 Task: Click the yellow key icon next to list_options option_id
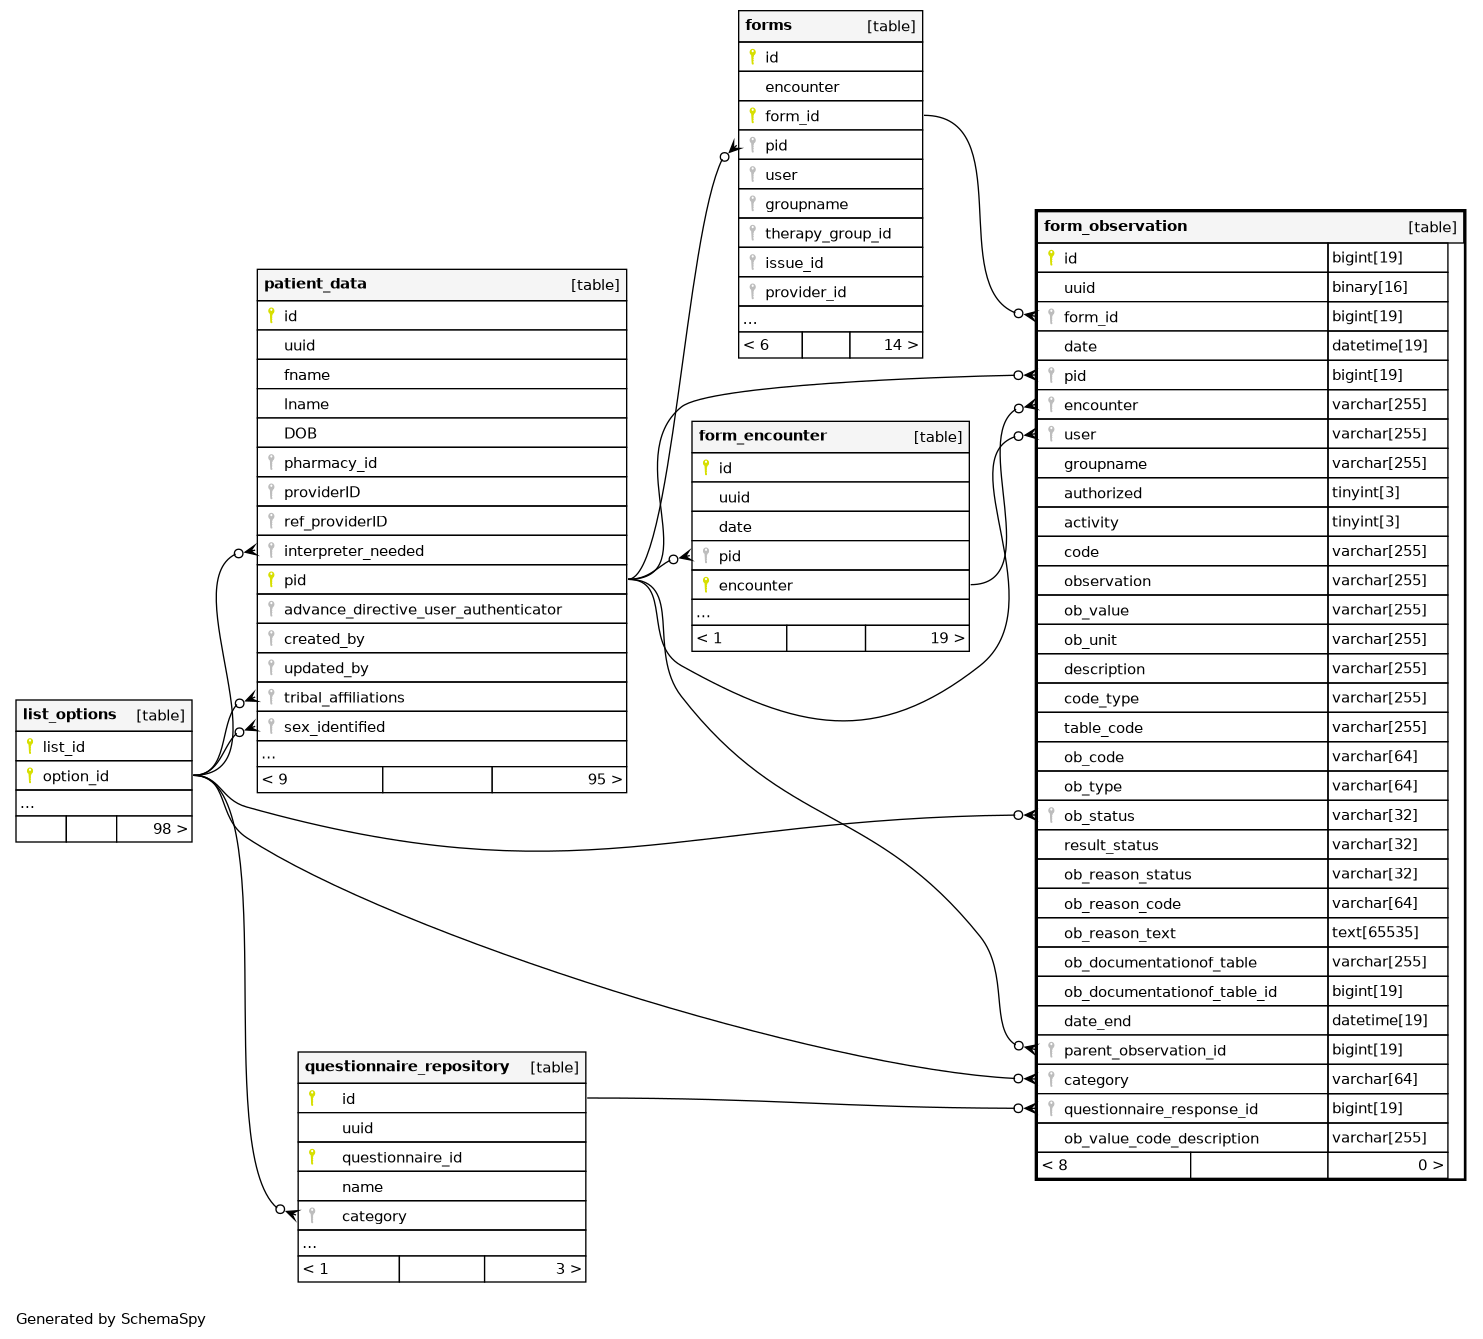pyautogui.click(x=30, y=776)
